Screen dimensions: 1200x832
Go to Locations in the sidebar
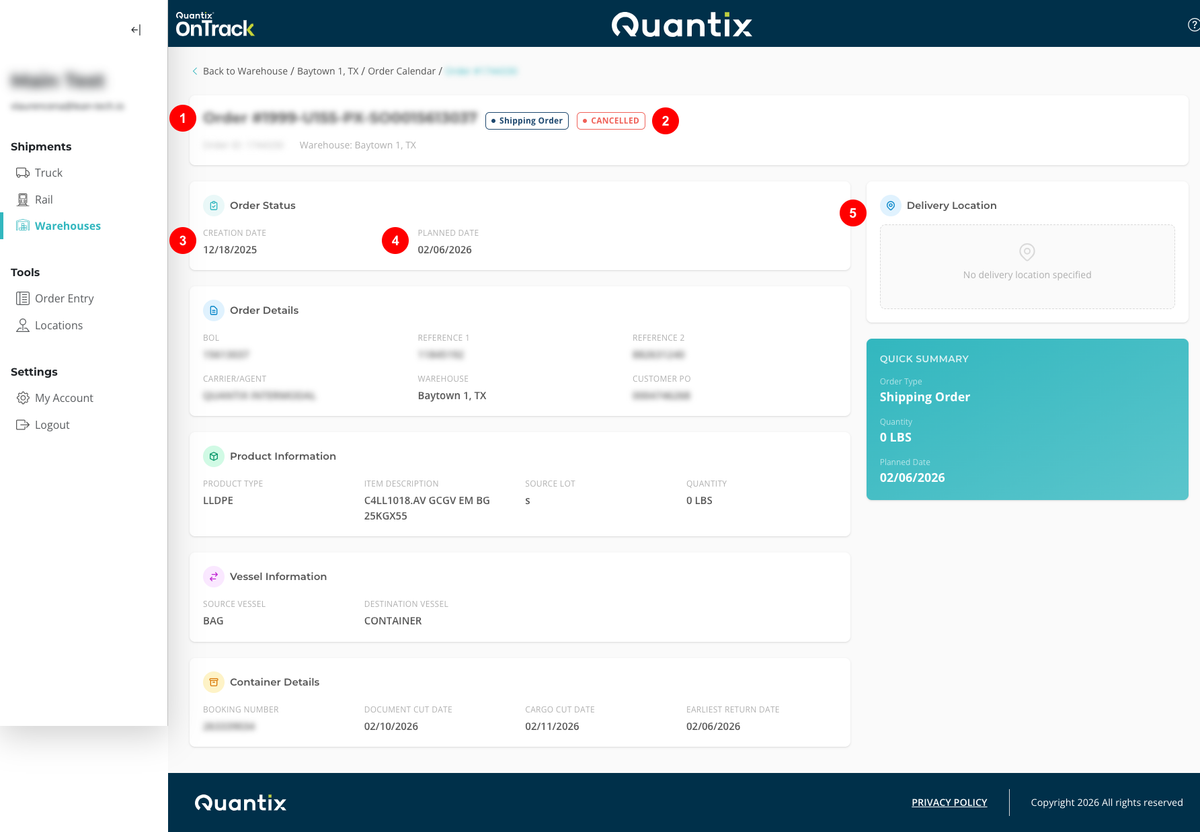tap(58, 325)
